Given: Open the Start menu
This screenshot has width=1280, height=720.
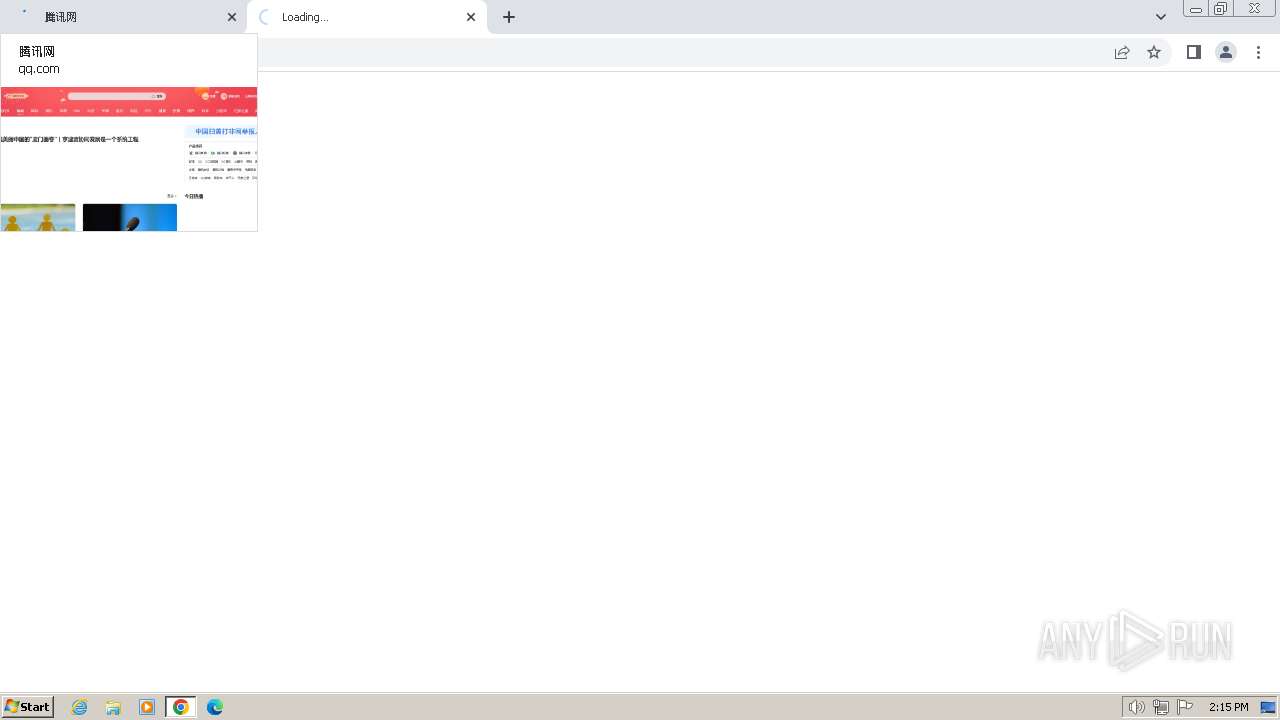Looking at the screenshot, I should (28, 707).
